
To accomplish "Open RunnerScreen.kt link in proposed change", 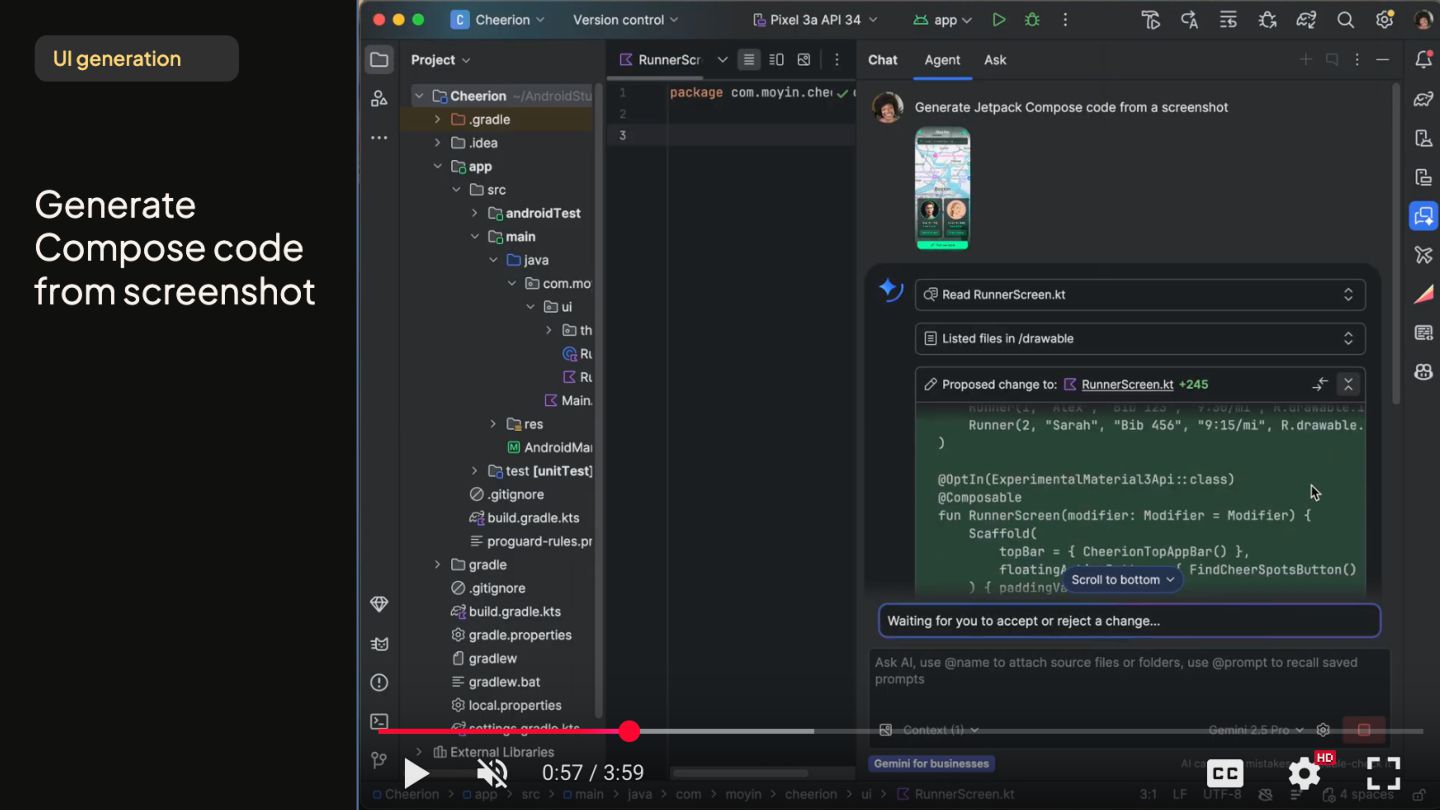I will click(x=1127, y=384).
